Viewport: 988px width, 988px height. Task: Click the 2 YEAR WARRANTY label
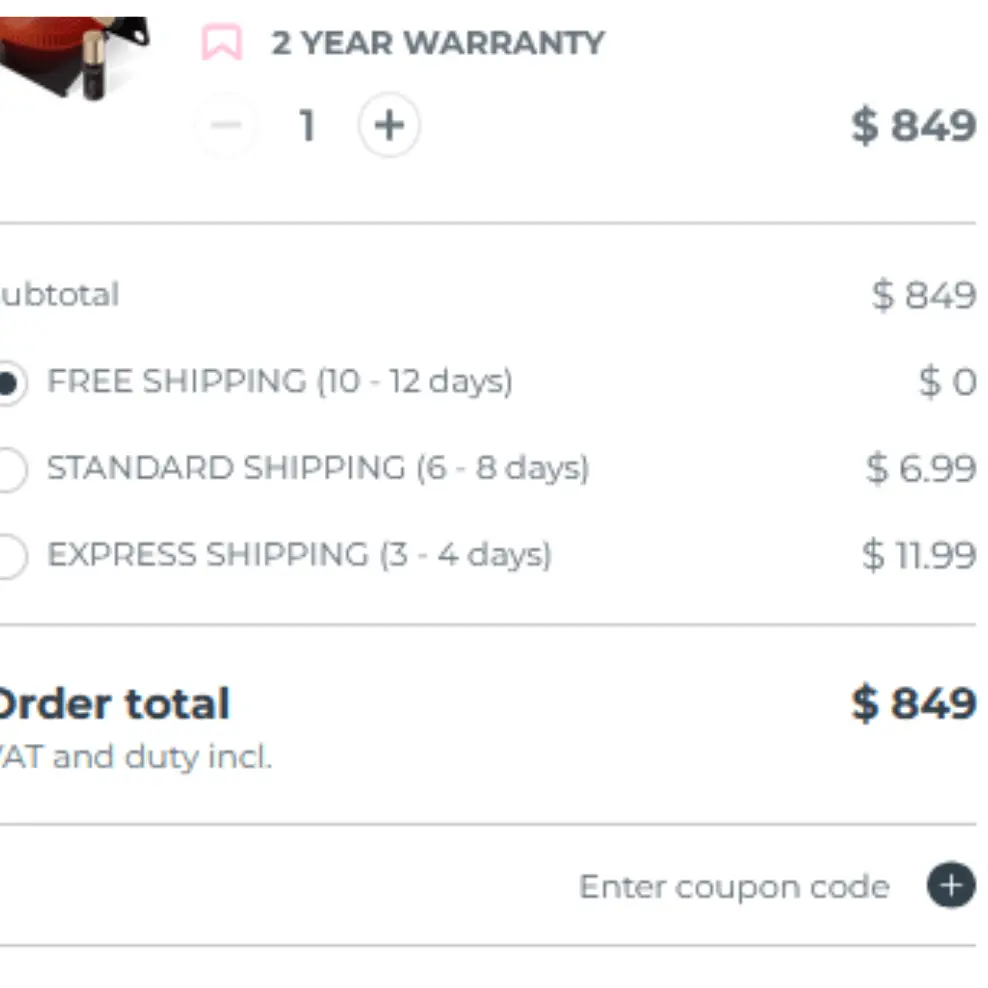437,42
